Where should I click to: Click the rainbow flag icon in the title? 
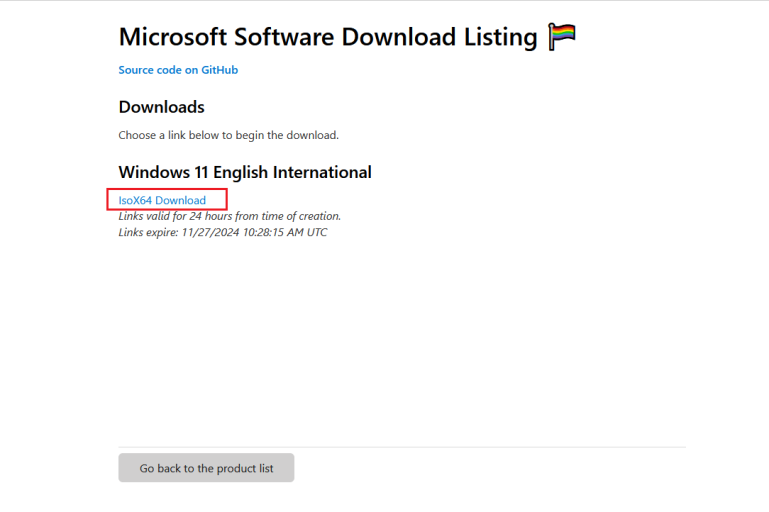point(562,38)
